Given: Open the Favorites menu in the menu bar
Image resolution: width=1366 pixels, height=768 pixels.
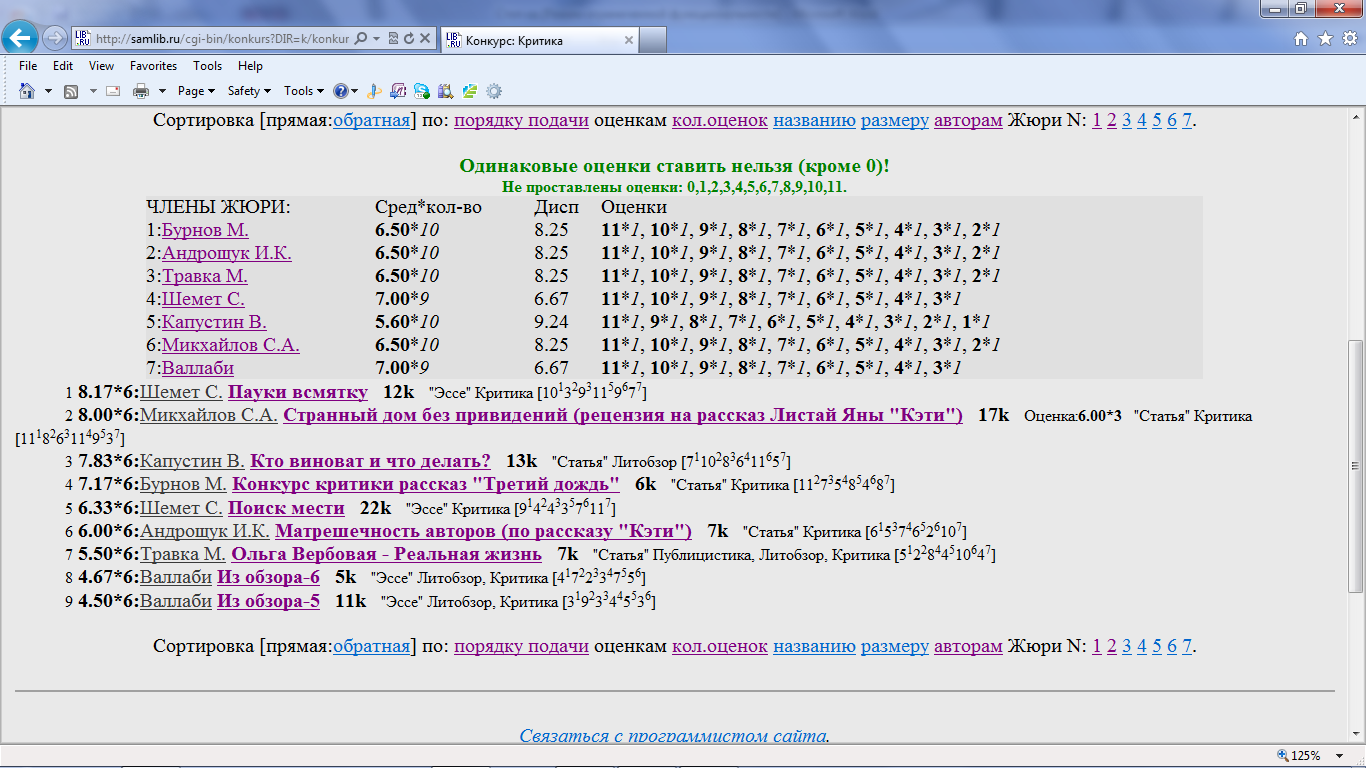Looking at the screenshot, I should pos(153,66).
